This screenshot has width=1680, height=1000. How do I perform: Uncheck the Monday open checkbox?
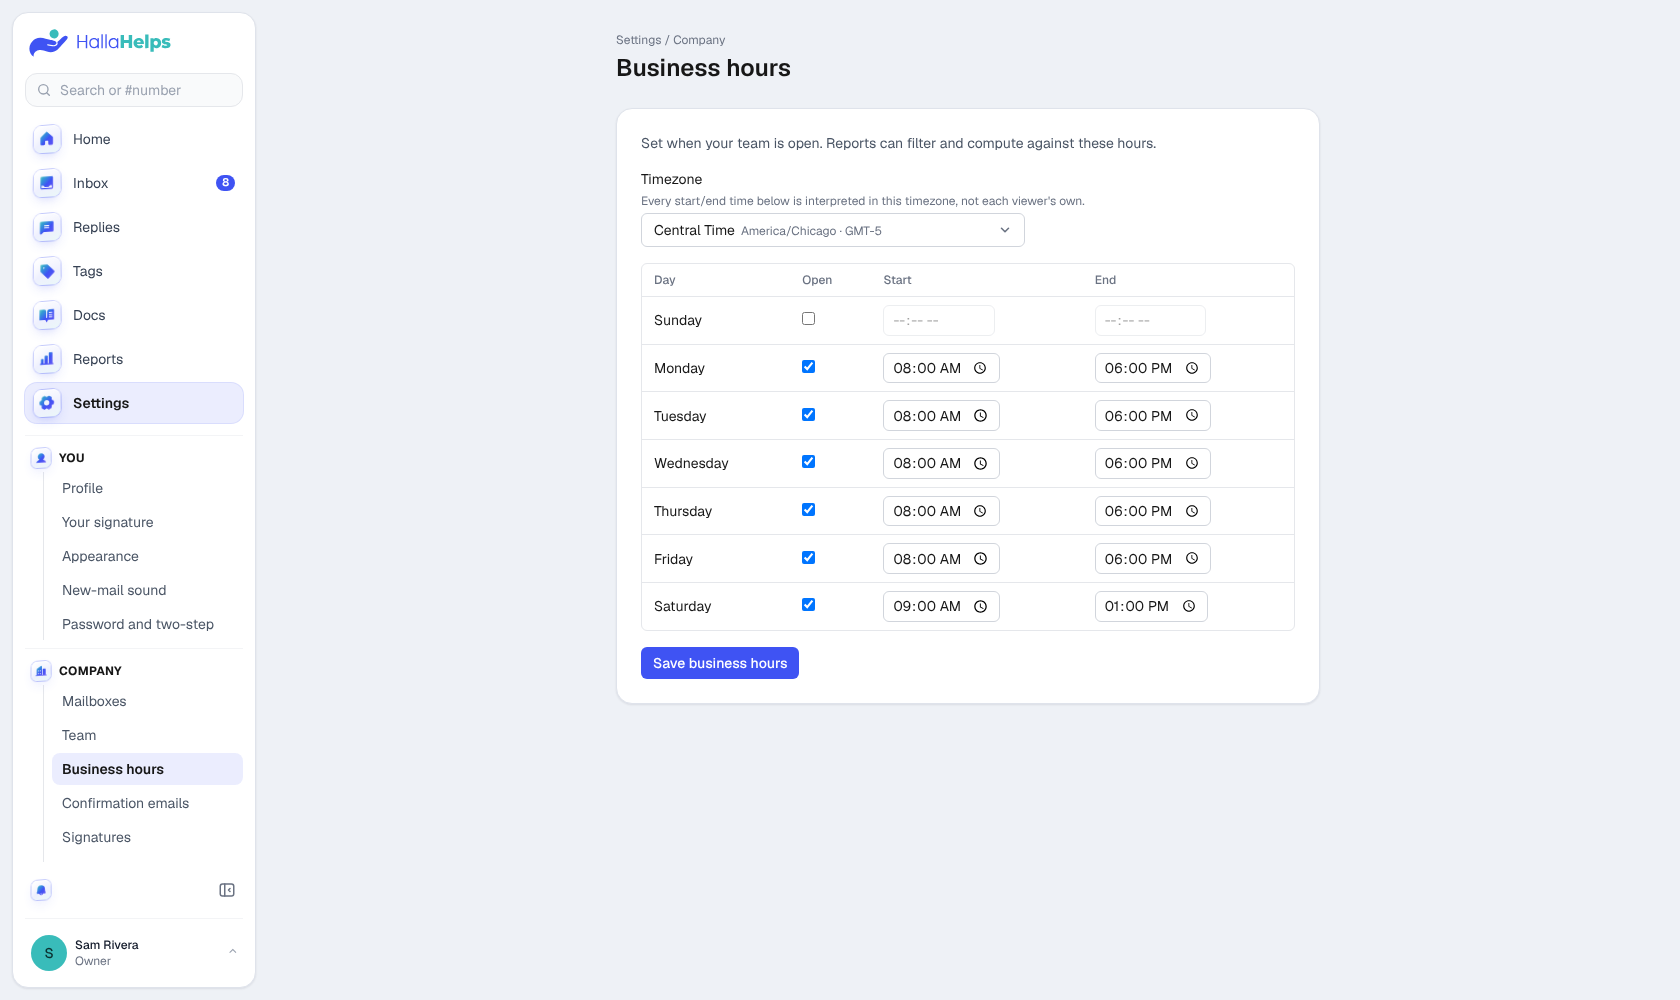[x=808, y=367]
